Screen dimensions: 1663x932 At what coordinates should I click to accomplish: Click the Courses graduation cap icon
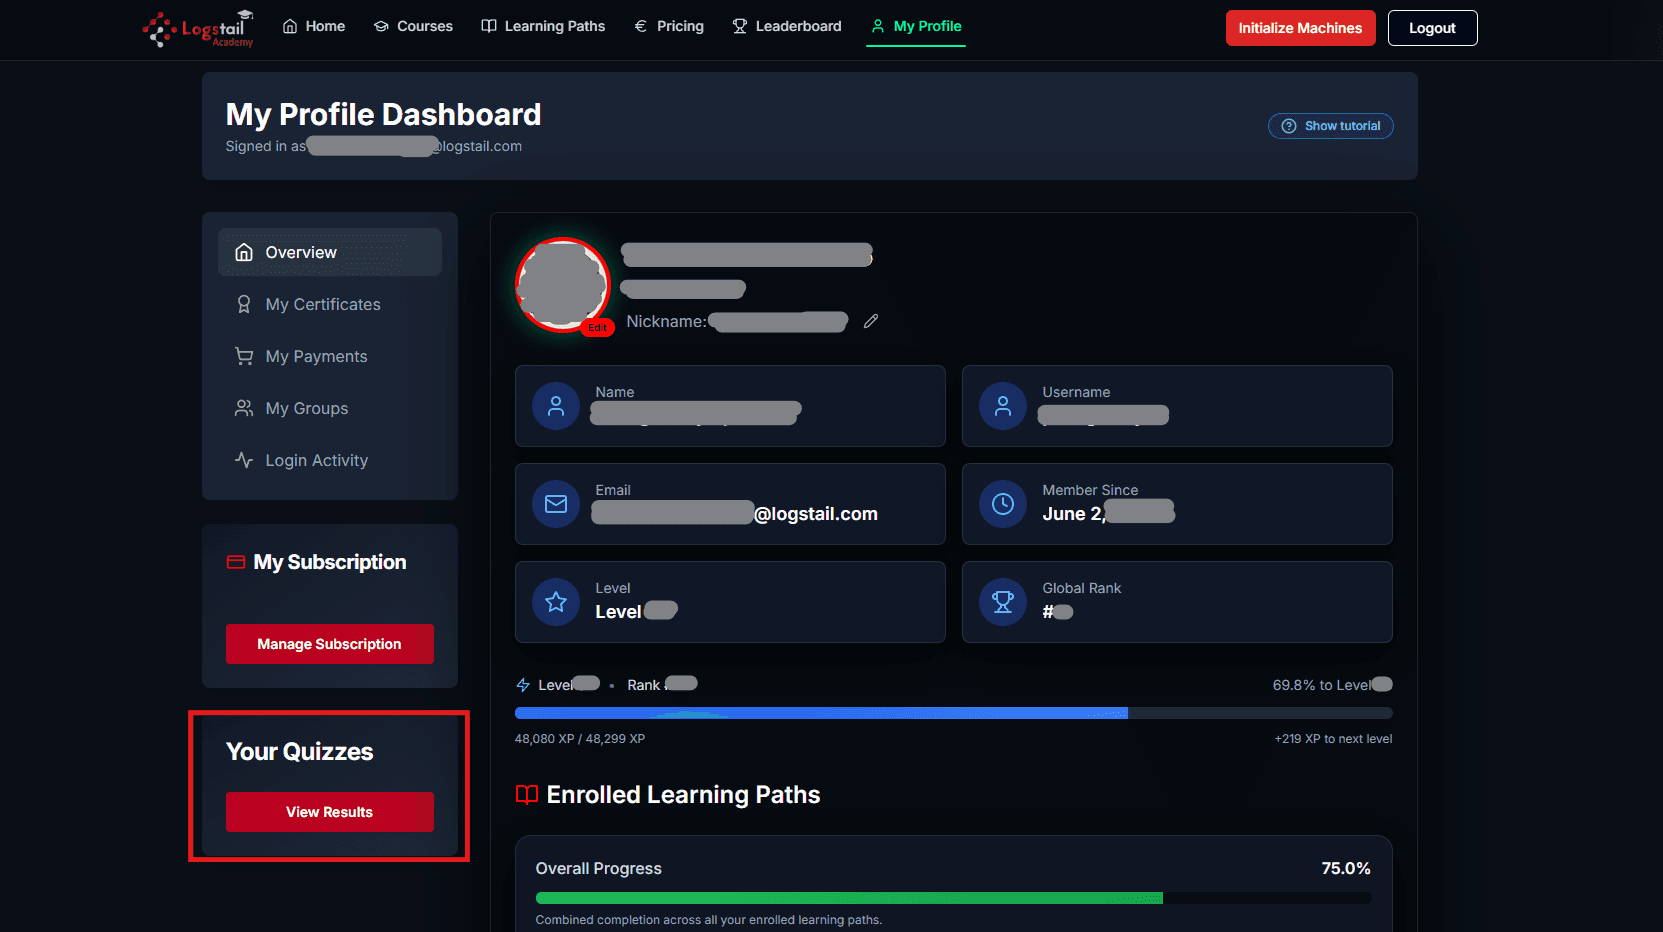click(381, 26)
